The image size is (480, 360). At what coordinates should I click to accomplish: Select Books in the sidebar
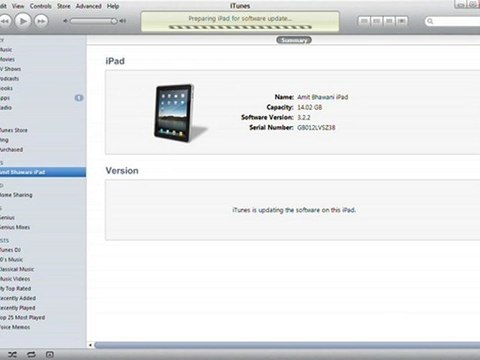pos(6,88)
